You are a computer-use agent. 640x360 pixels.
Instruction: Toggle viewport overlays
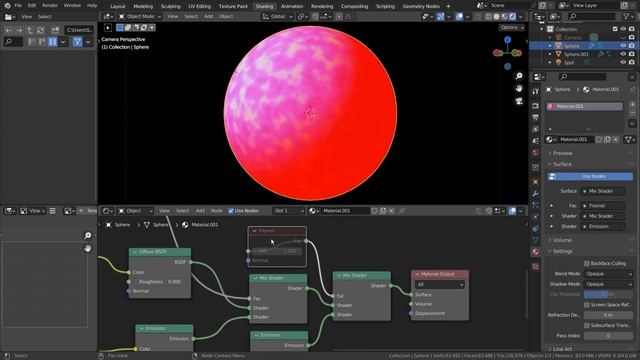pos(459,17)
